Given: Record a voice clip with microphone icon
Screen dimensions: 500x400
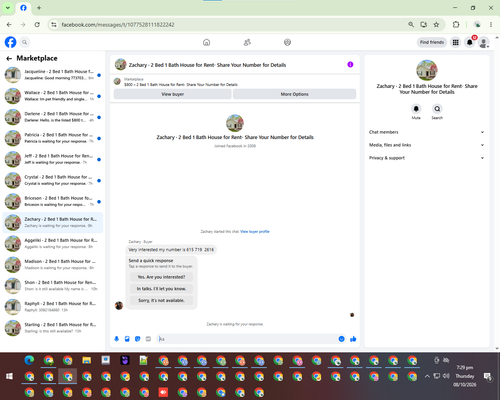Looking at the screenshot, I should [117, 339].
